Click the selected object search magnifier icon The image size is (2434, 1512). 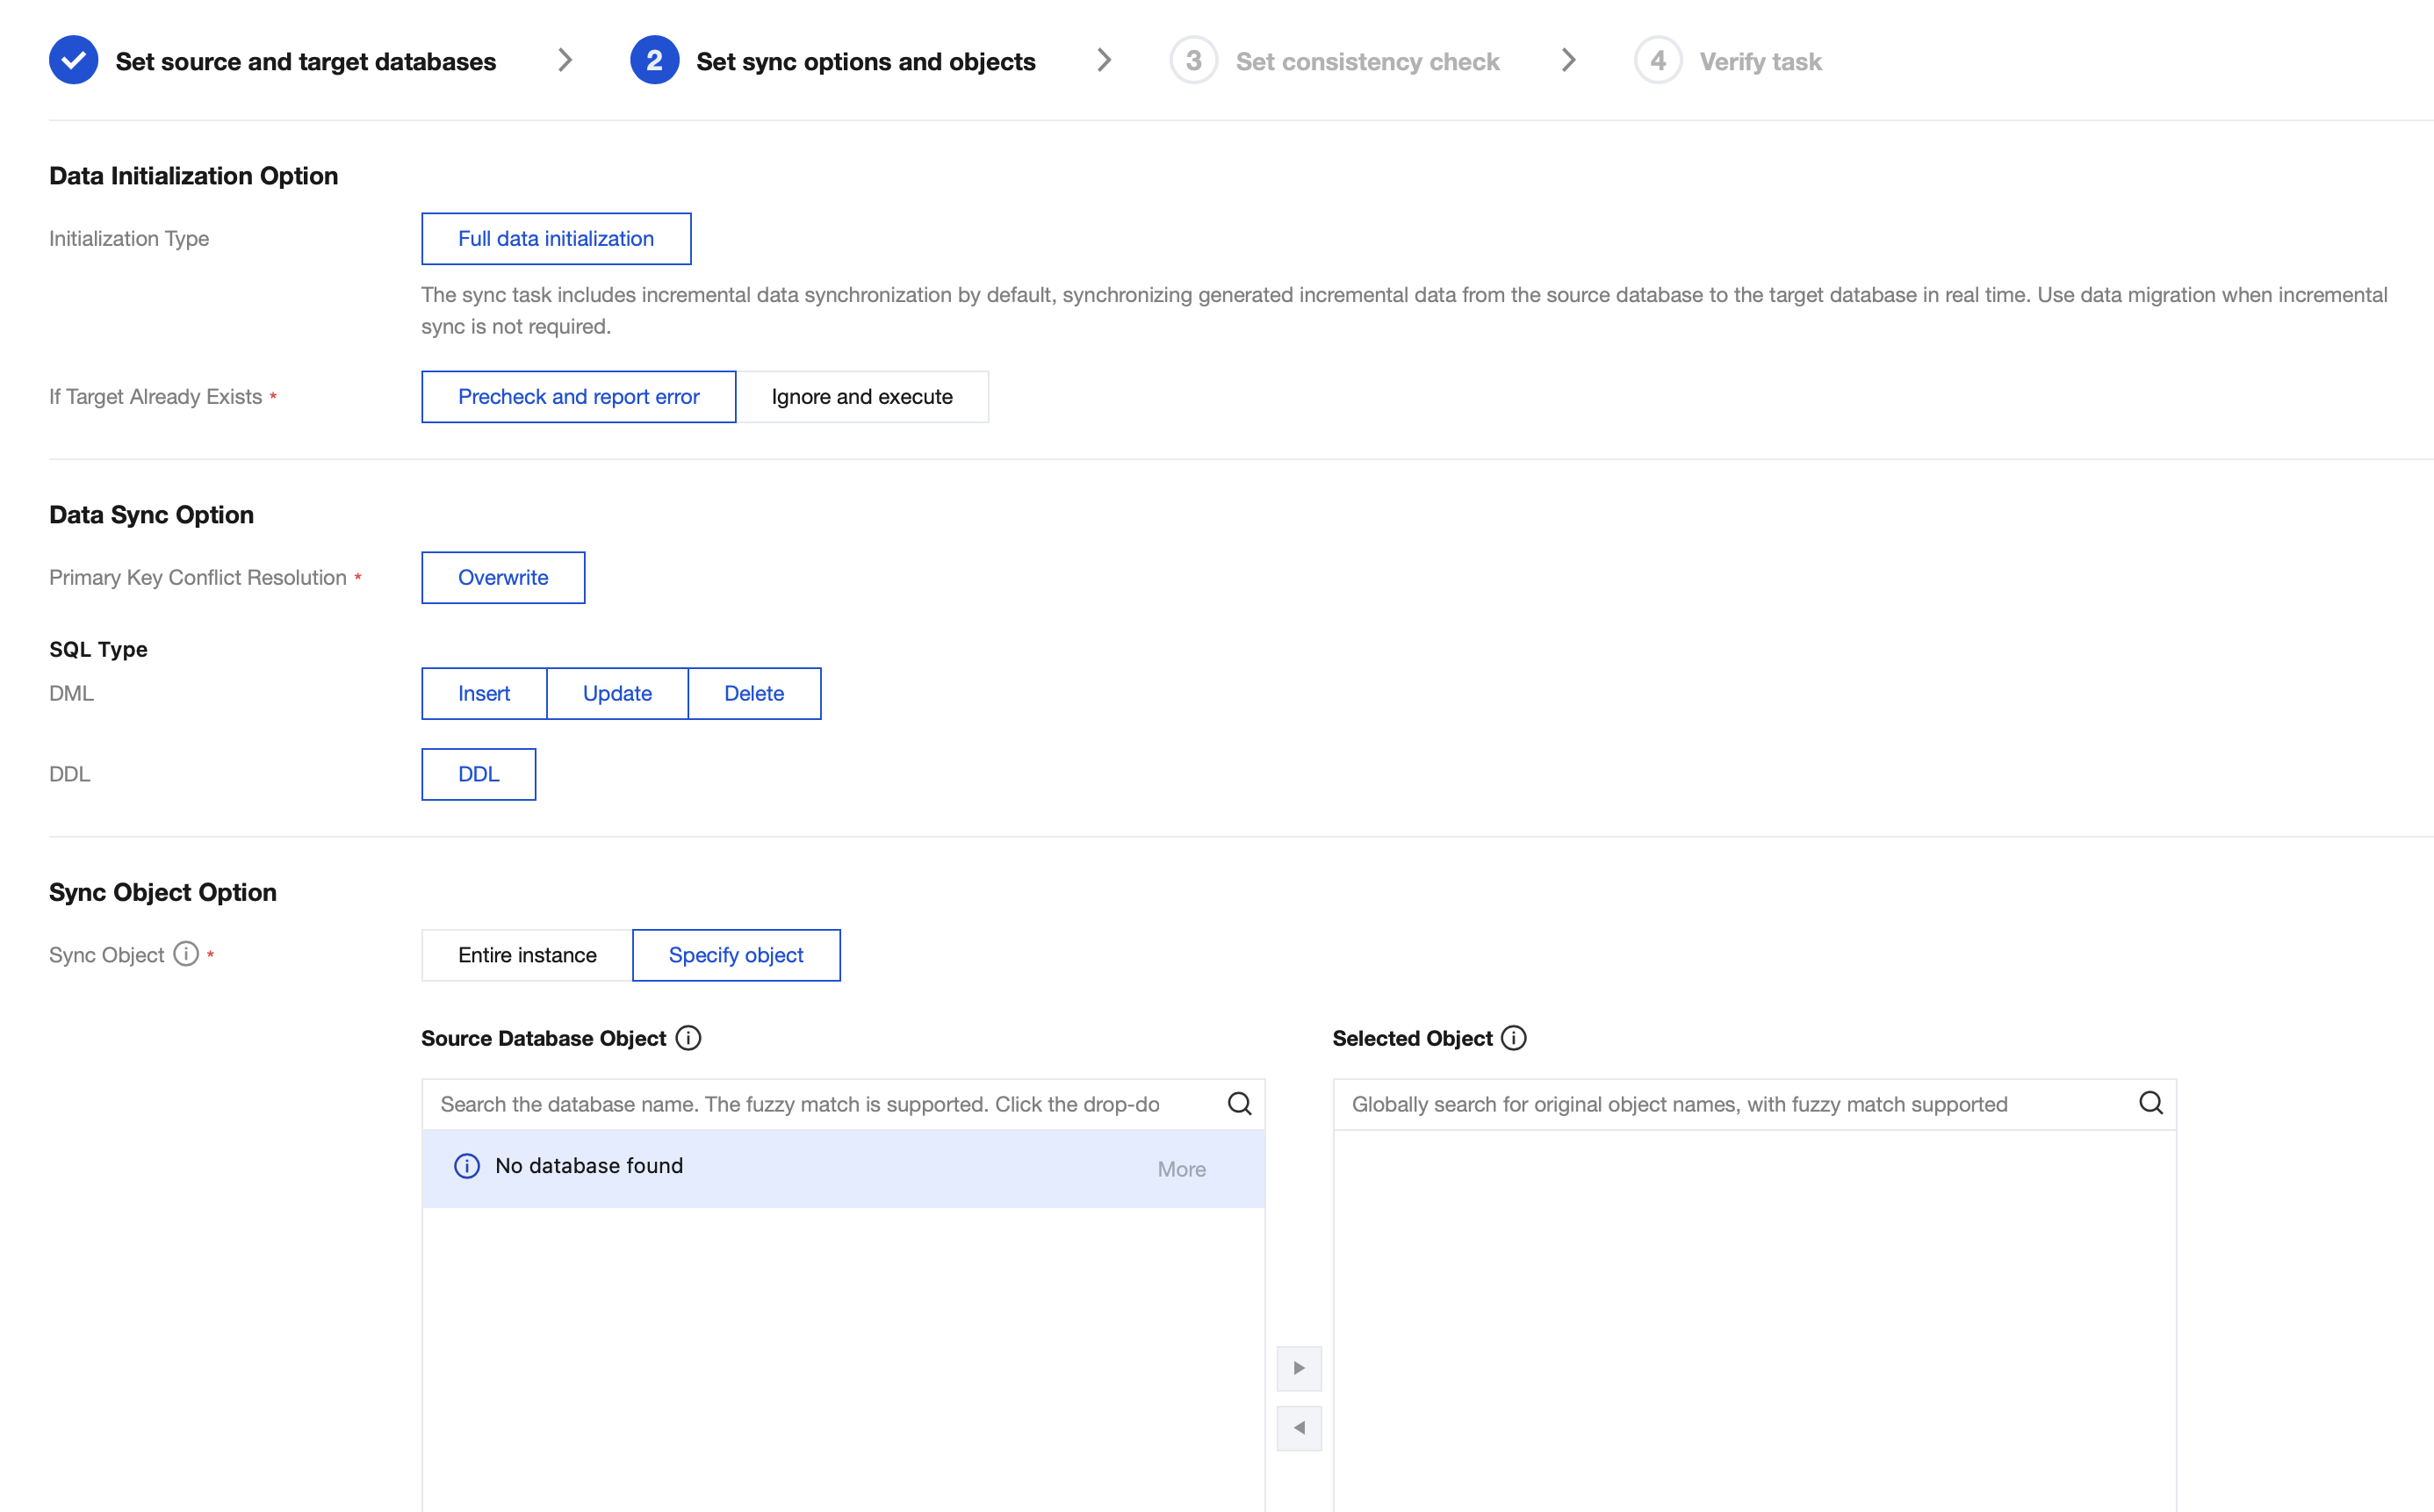2150,1103
